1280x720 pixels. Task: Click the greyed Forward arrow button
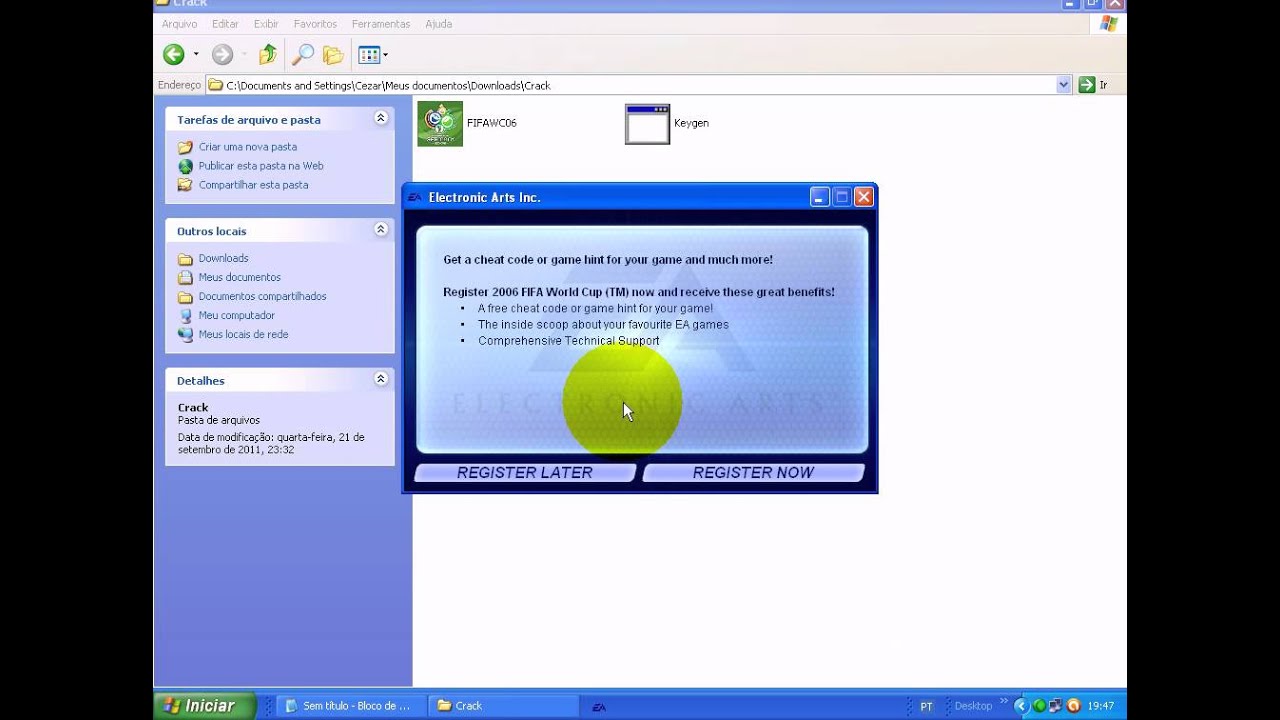(222, 55)
